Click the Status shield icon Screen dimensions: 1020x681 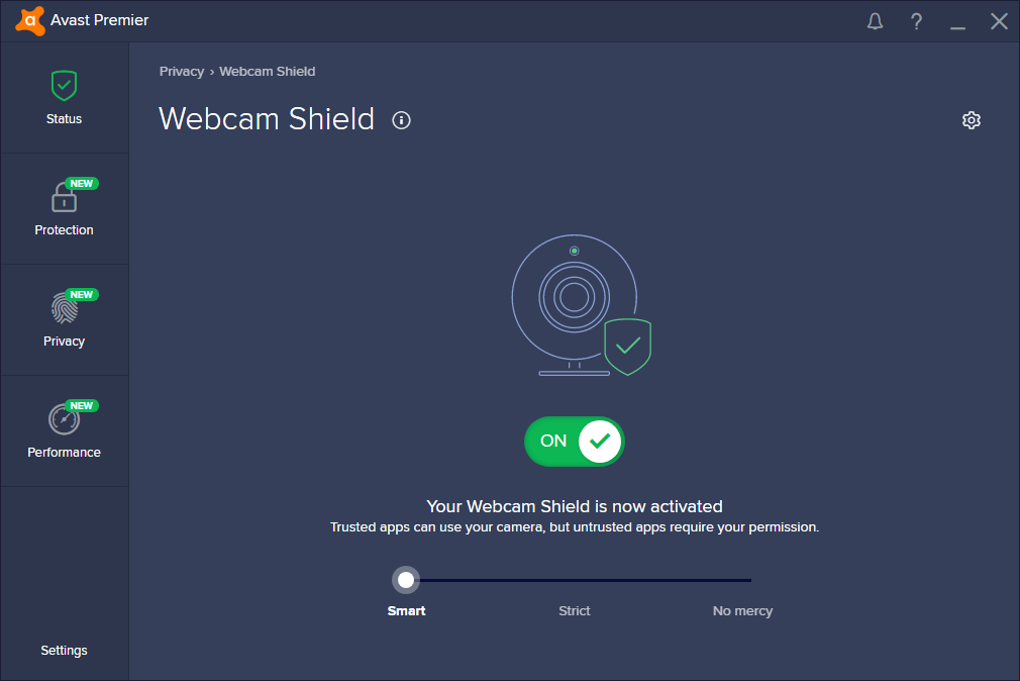[64, 86]
